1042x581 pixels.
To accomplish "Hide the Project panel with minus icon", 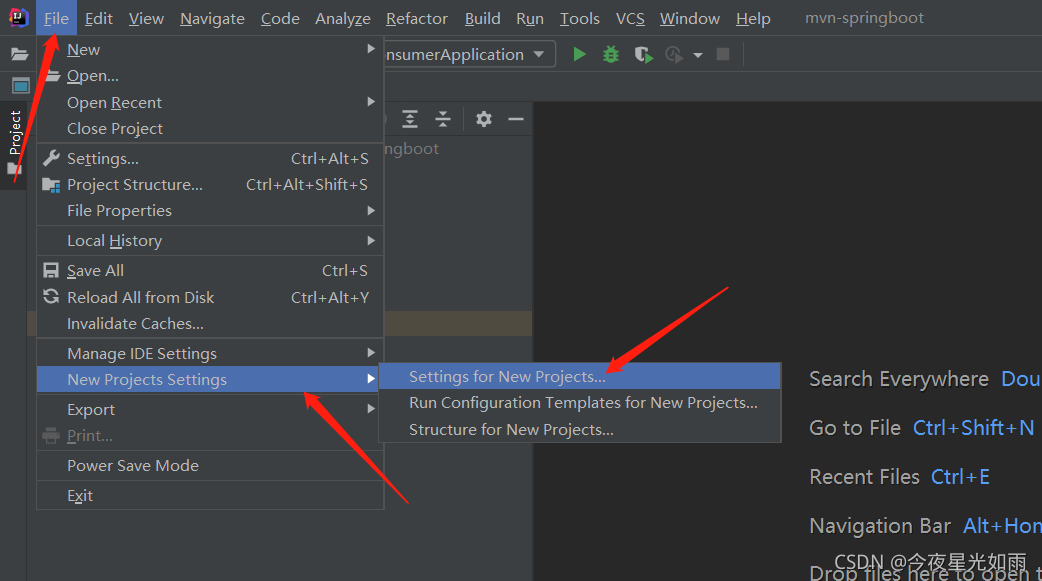I will (x=516, y=119).
